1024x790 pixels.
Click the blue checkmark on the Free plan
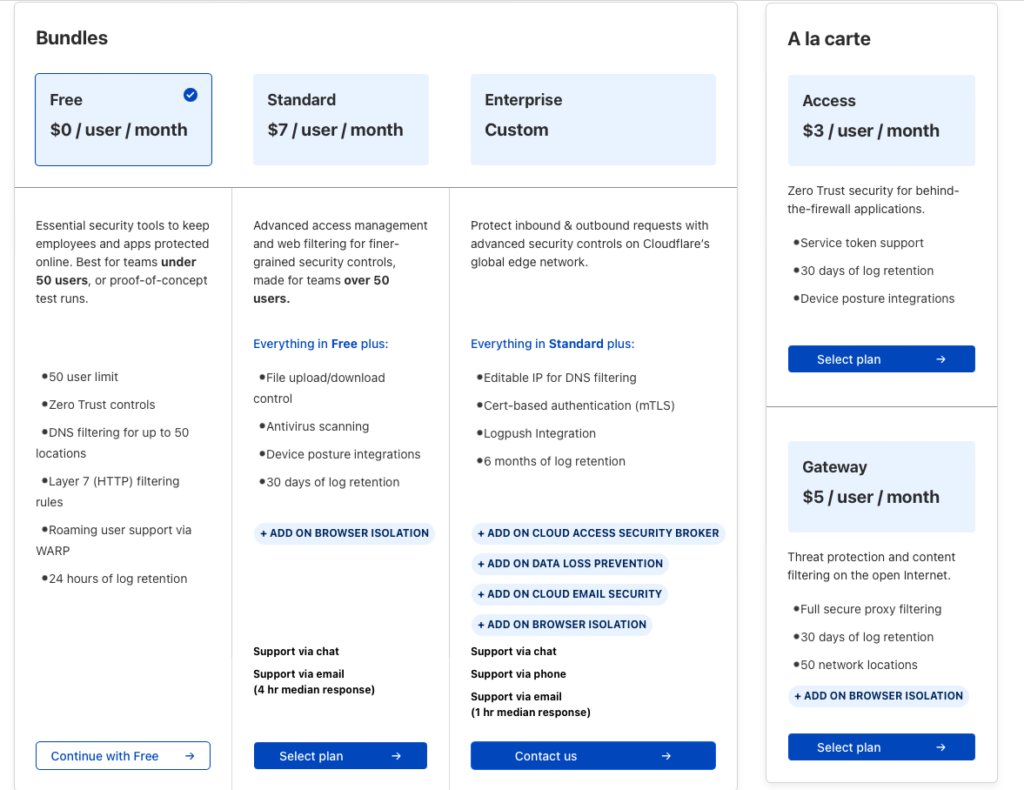[190, 95]
